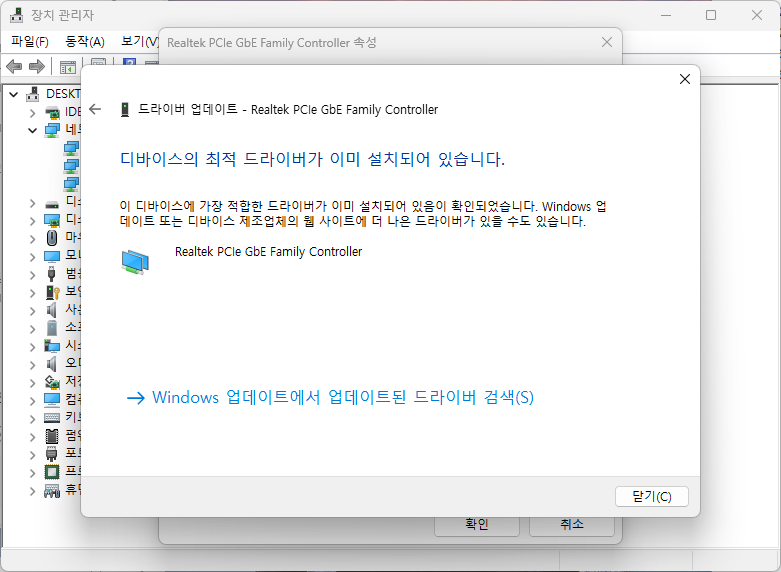Select the processor category icon in 프 row
Image resolution: width=781 pixels, height=572 pixels.
click(52, 471)
